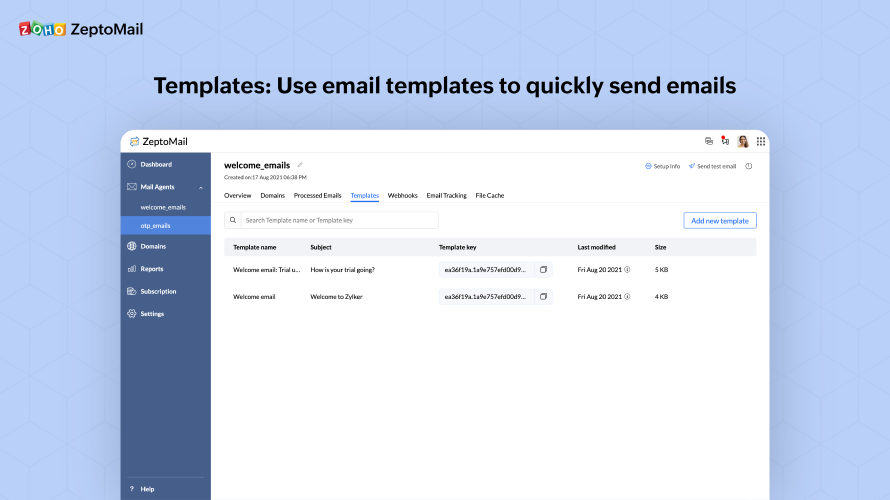Click the ZeptoMail app logo in header

click(158, 141)
